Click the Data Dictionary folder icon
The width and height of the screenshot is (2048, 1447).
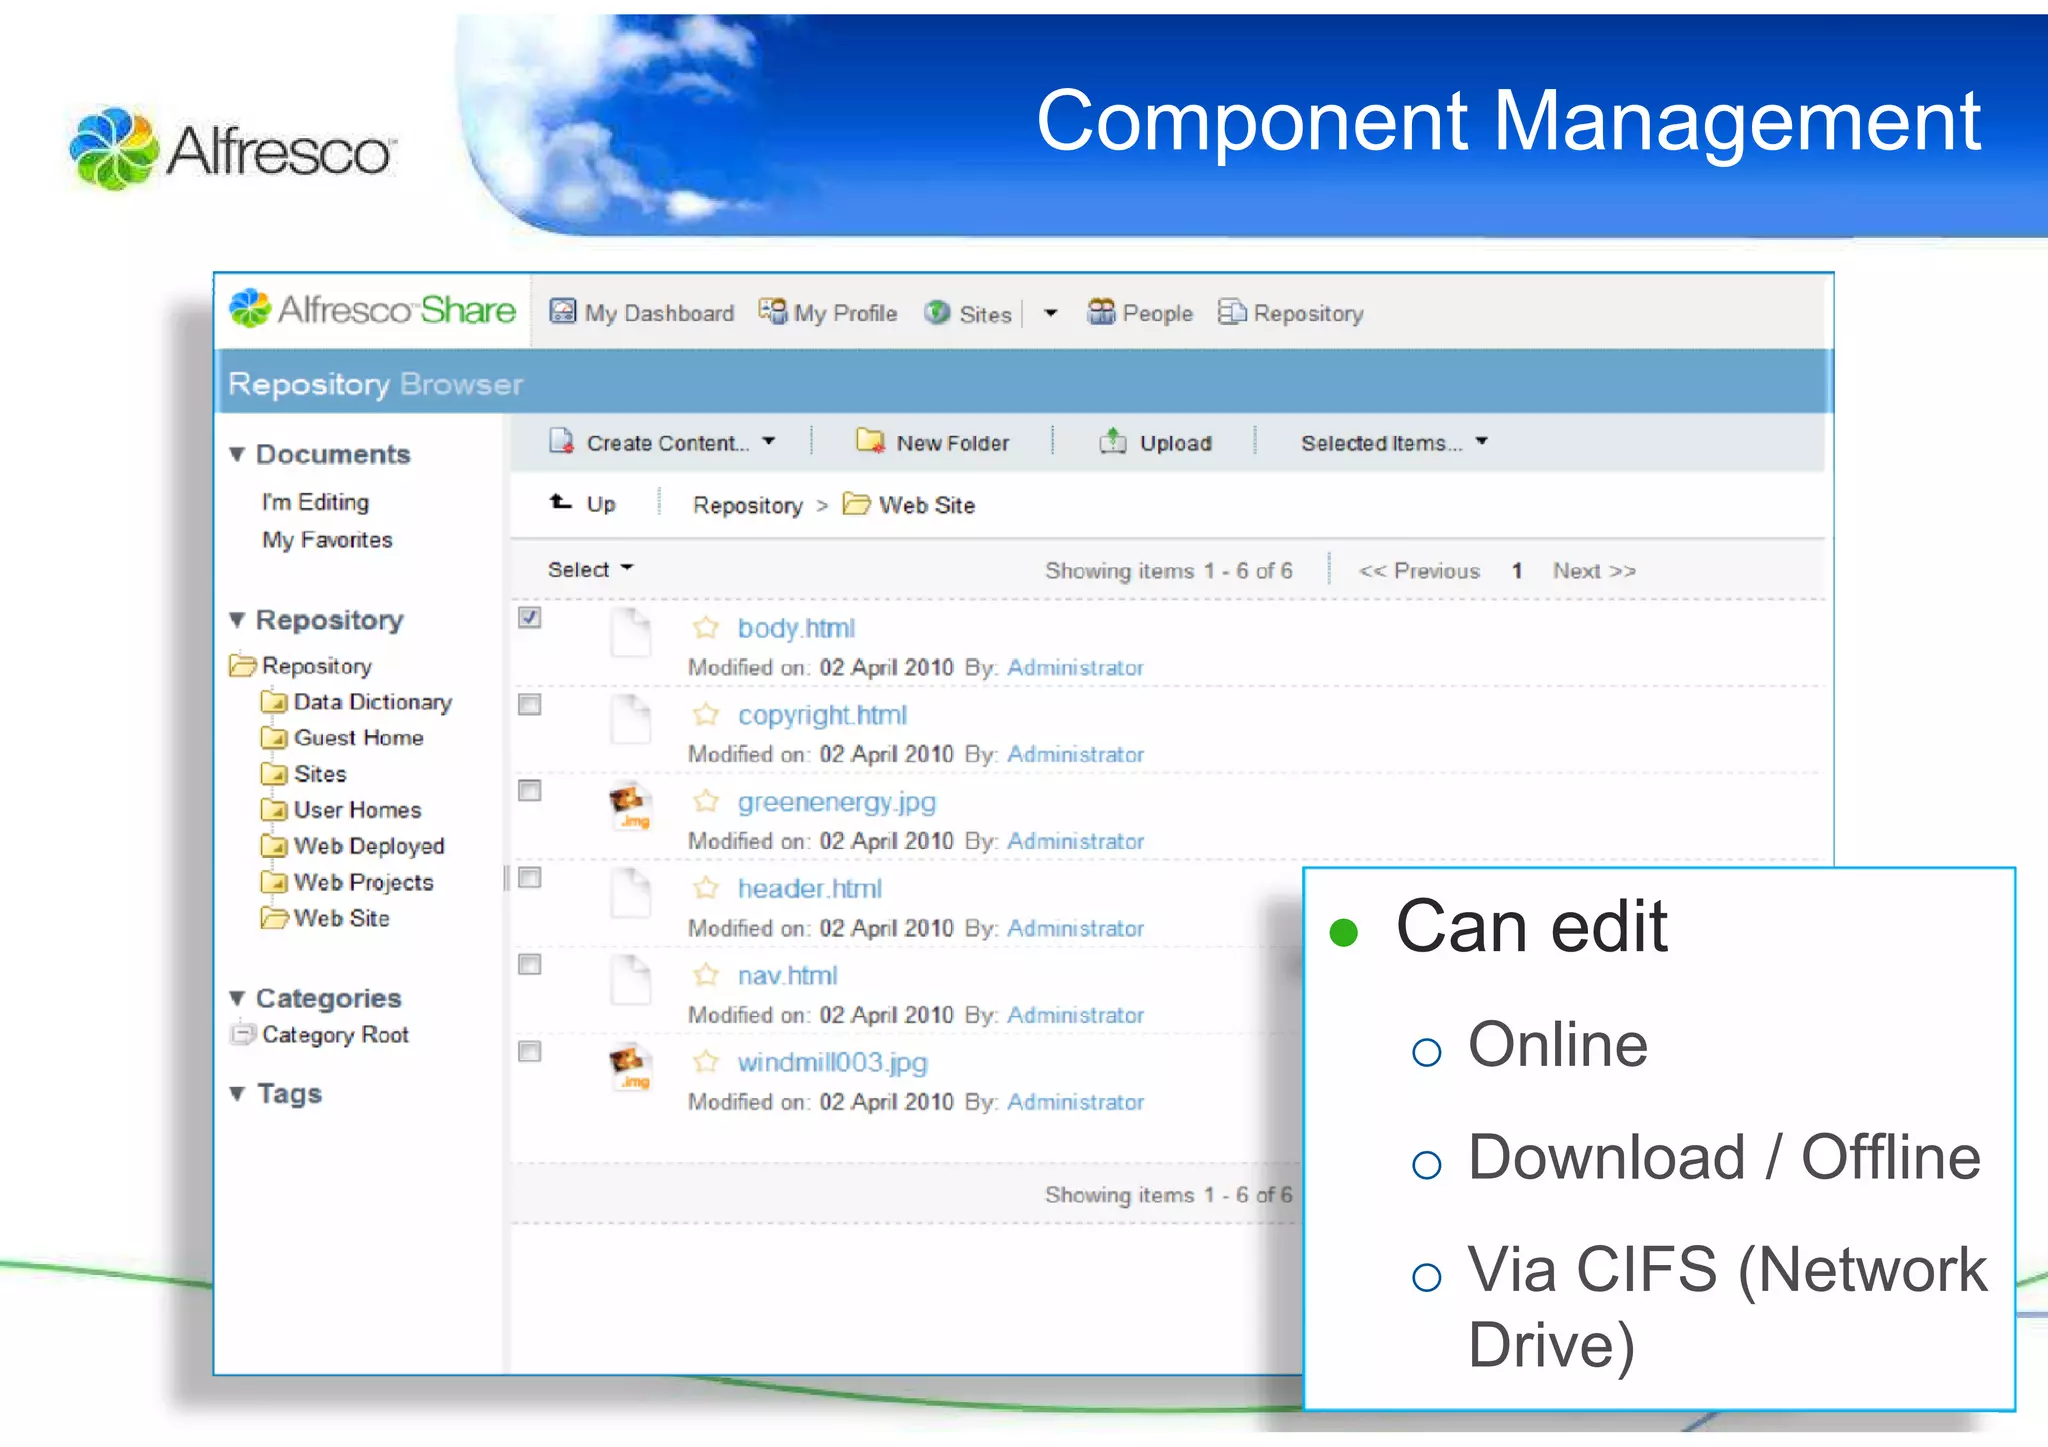[x=274, y=701]
